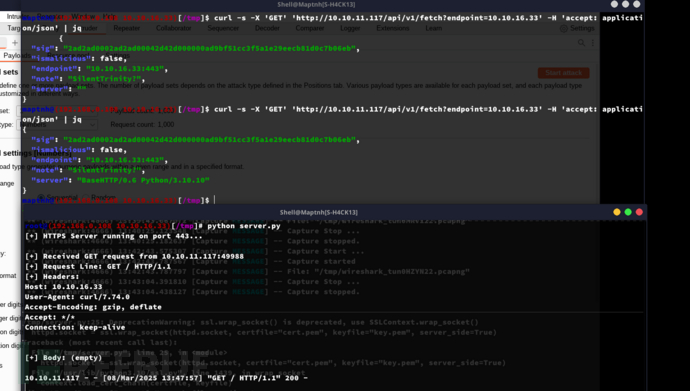690x391 pixels.
Task: Open the Resource pool sub-tab
Action: pos(68,55)
